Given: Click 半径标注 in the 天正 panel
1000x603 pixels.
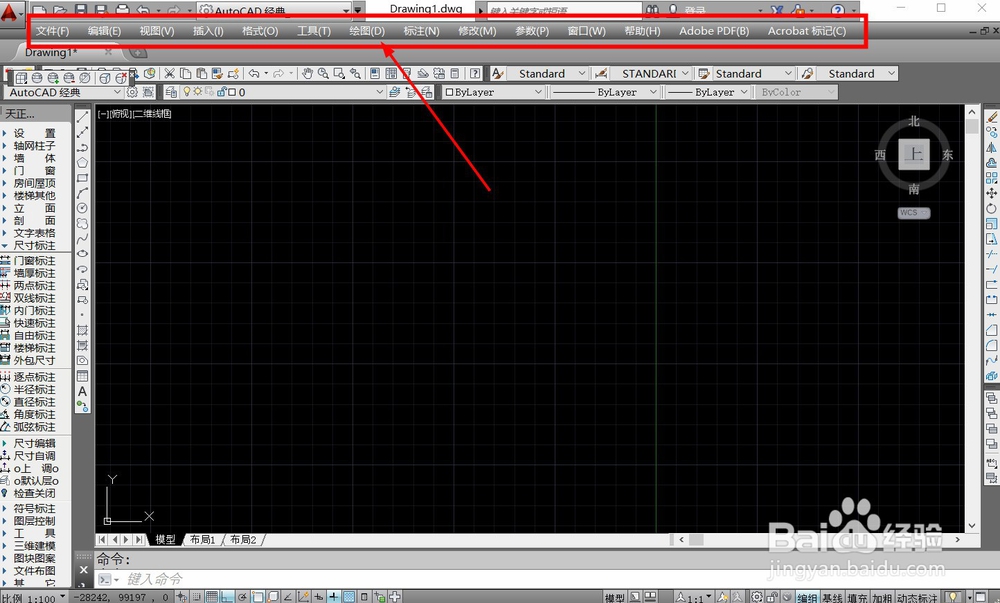Looking at the screenshot, I should (34, 389).
